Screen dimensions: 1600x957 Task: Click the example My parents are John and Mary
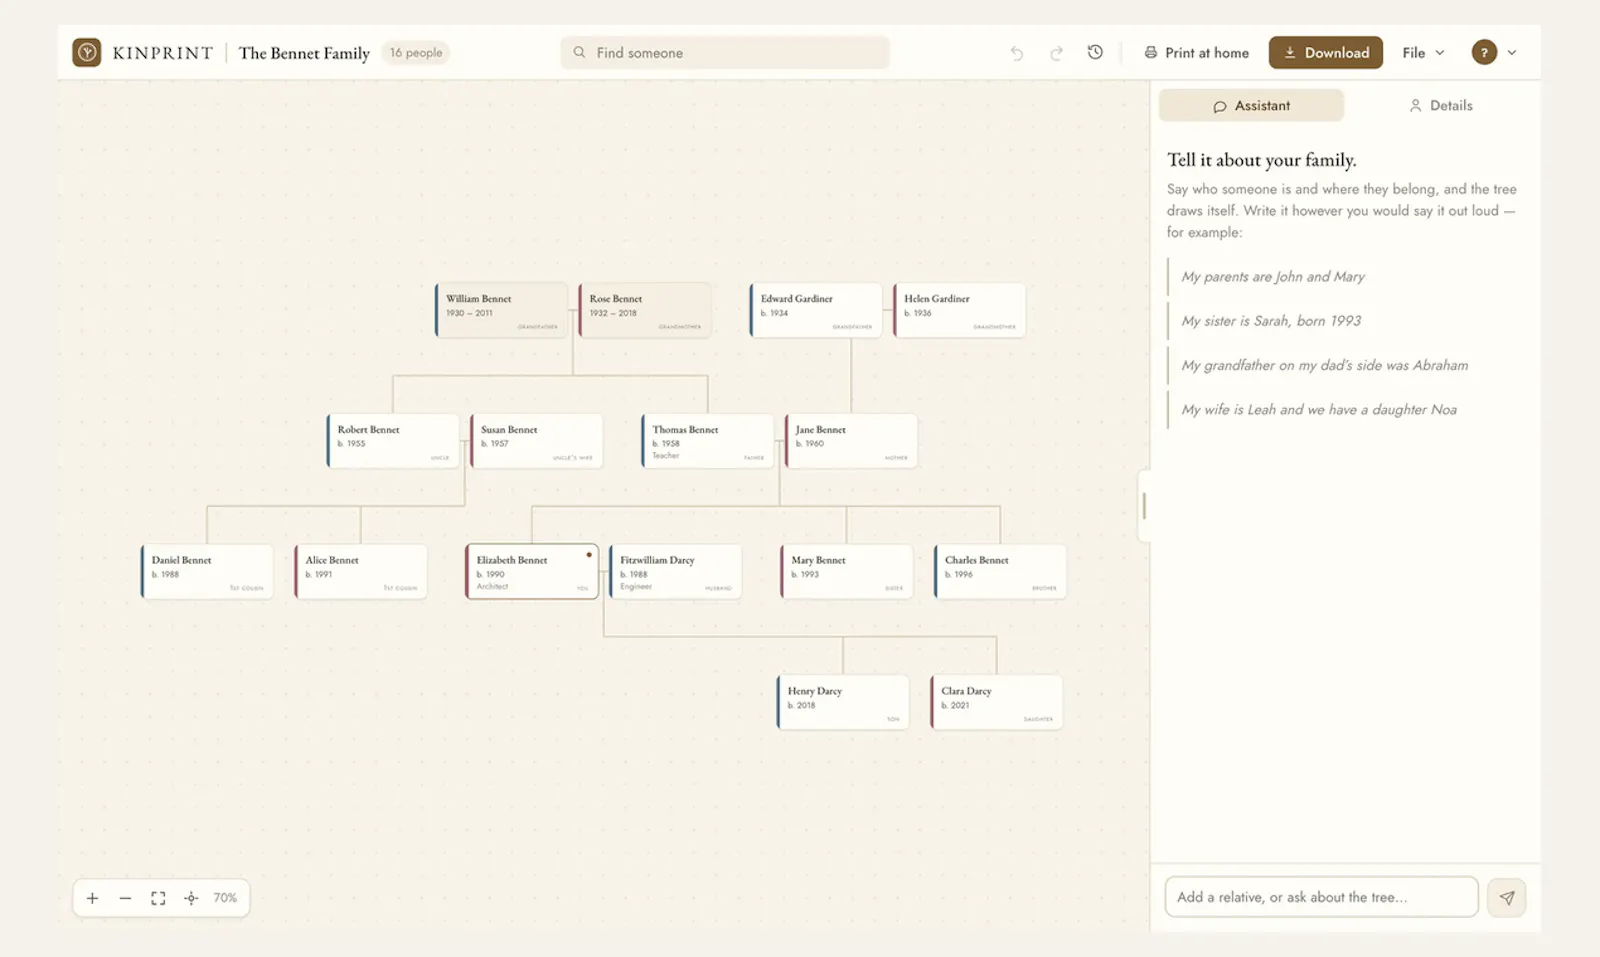coord(1273,277)
